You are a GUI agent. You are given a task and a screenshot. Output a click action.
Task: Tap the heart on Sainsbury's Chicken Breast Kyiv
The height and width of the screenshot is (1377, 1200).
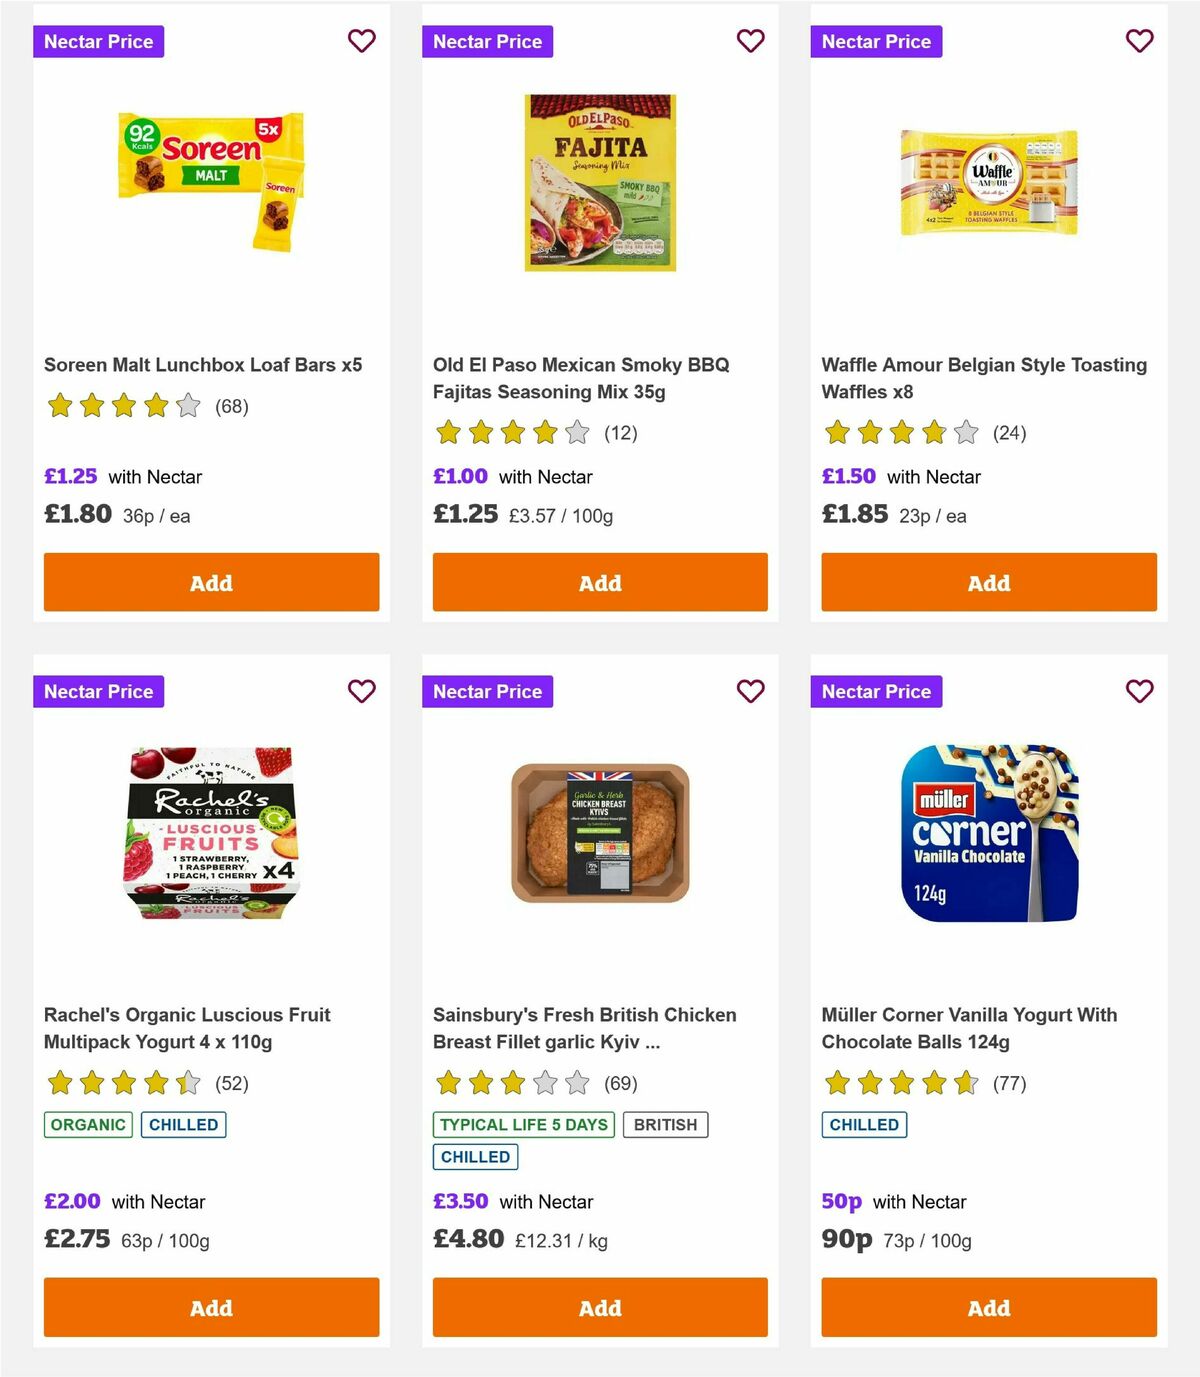[750, 691]
